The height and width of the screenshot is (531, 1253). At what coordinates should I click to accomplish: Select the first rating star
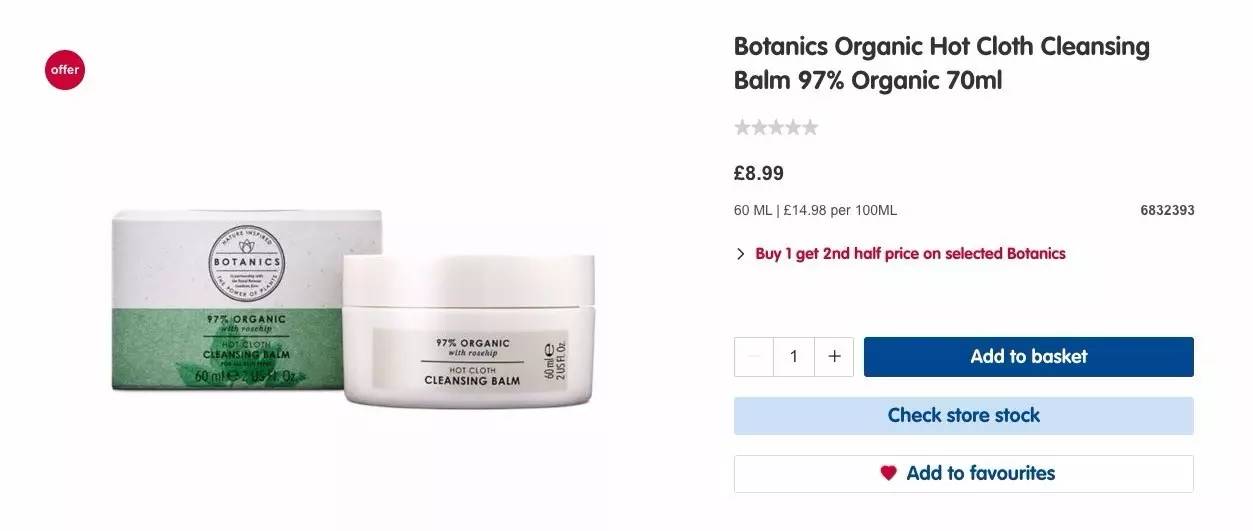coord(742,127)
